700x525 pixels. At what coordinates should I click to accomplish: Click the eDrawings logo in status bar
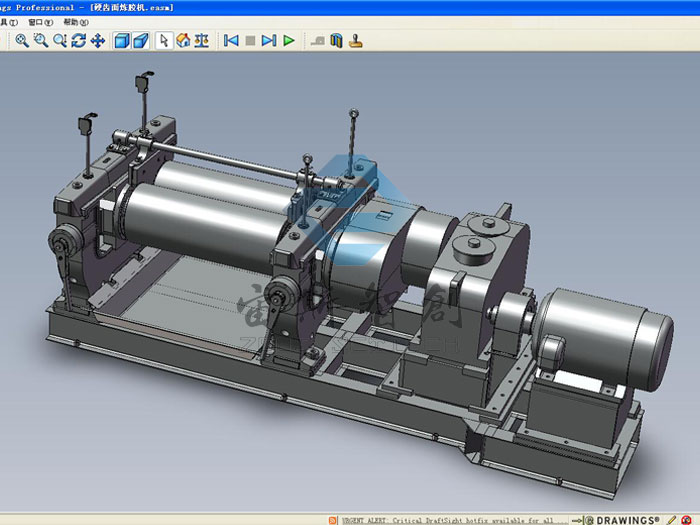pos(624,521)
